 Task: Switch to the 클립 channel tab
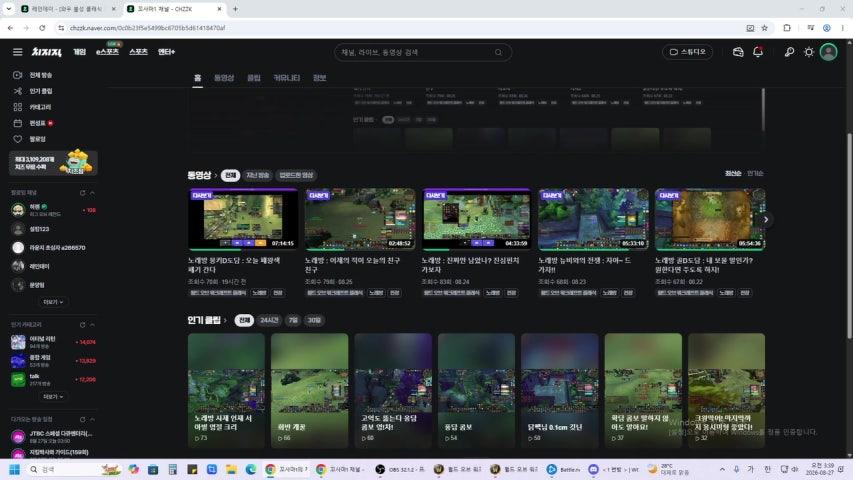click(x=254, y=78)
